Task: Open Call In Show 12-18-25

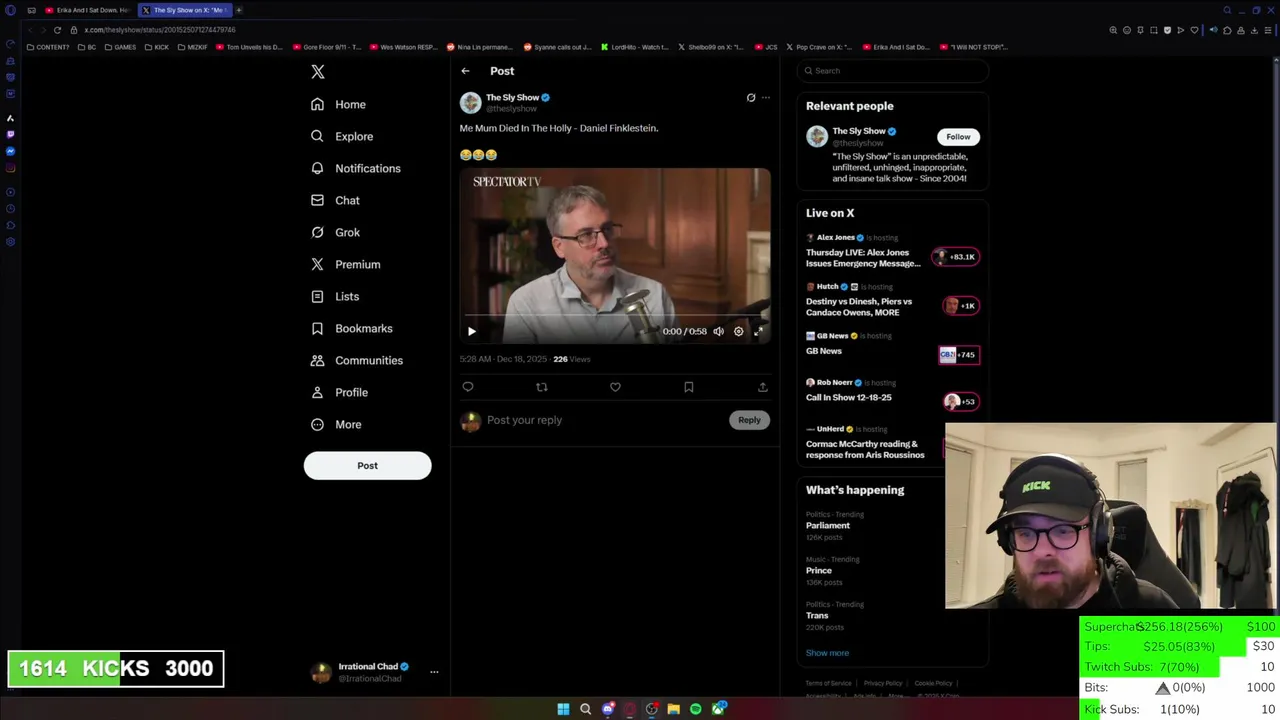Action: pyautogui.click(x=848, y=397)
